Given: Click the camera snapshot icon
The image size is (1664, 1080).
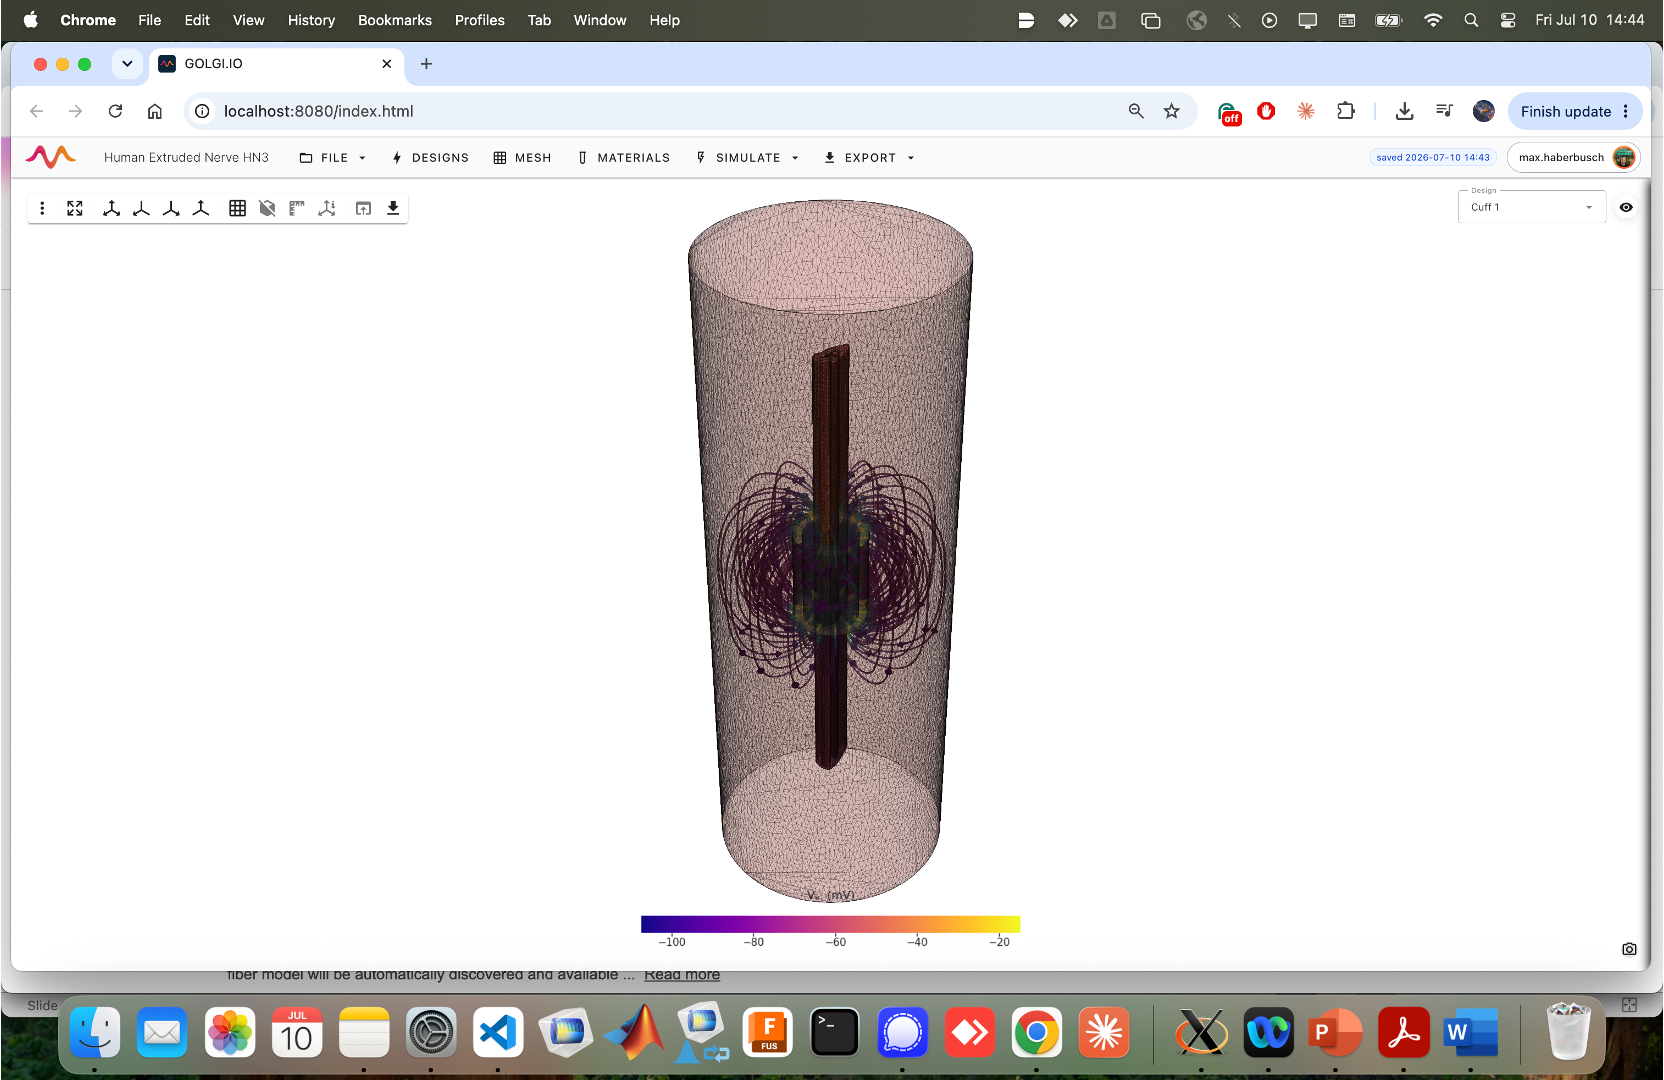Looking at the screenshot, I should pyautogui.click(x=1629, y=949).
